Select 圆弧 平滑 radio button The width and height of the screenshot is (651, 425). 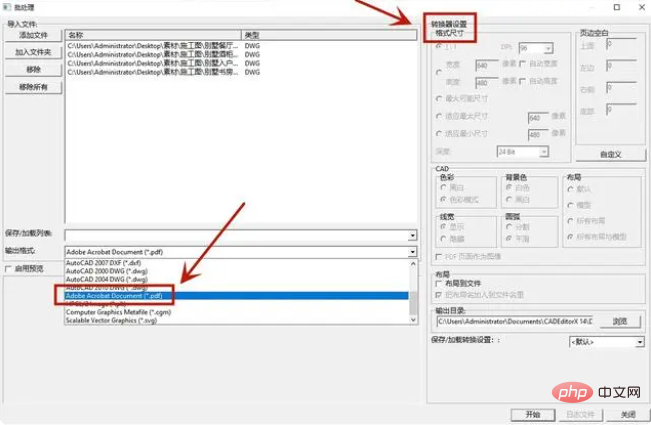pyautogui.click(x=509, y=239)
